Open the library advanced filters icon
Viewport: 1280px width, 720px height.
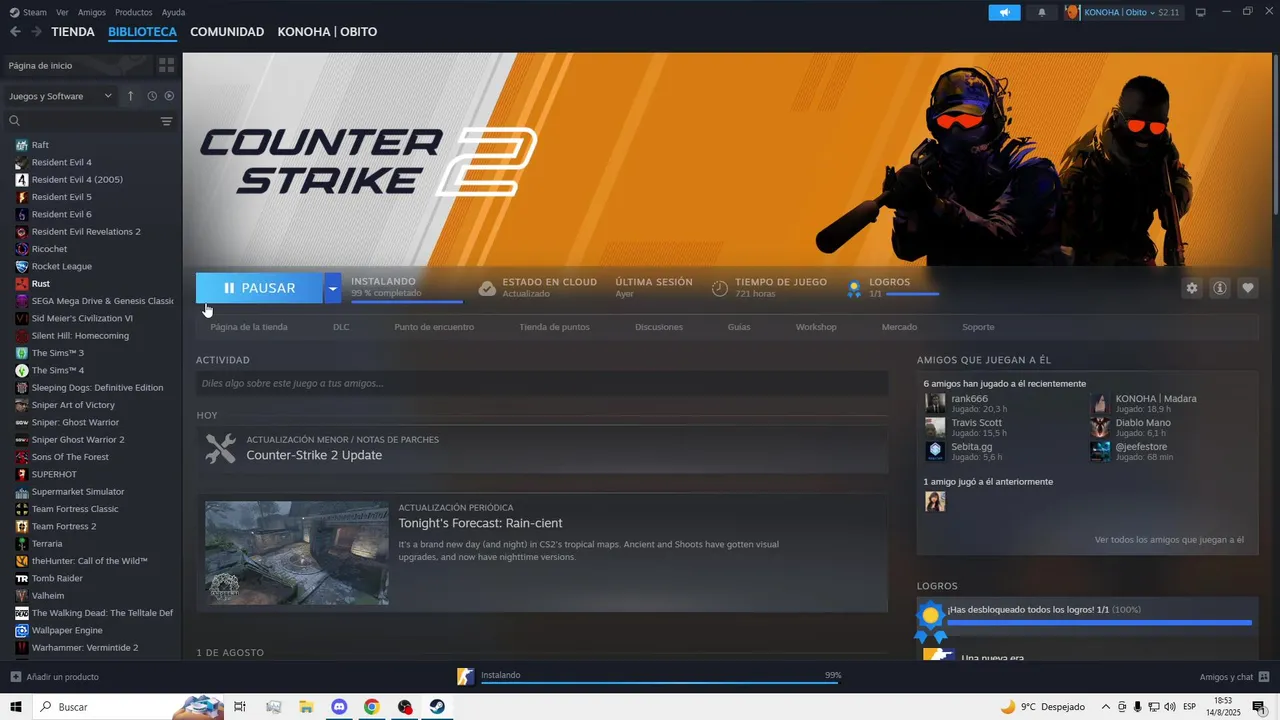166,121
